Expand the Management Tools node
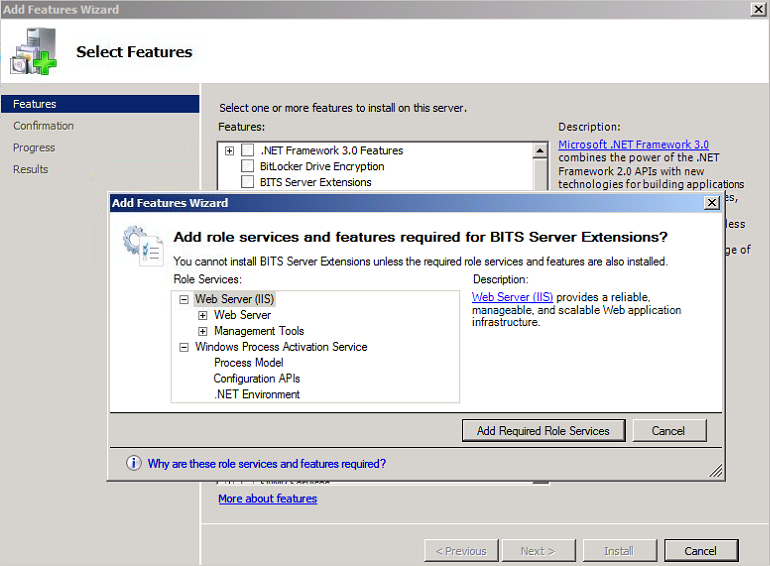 (202, 331)
